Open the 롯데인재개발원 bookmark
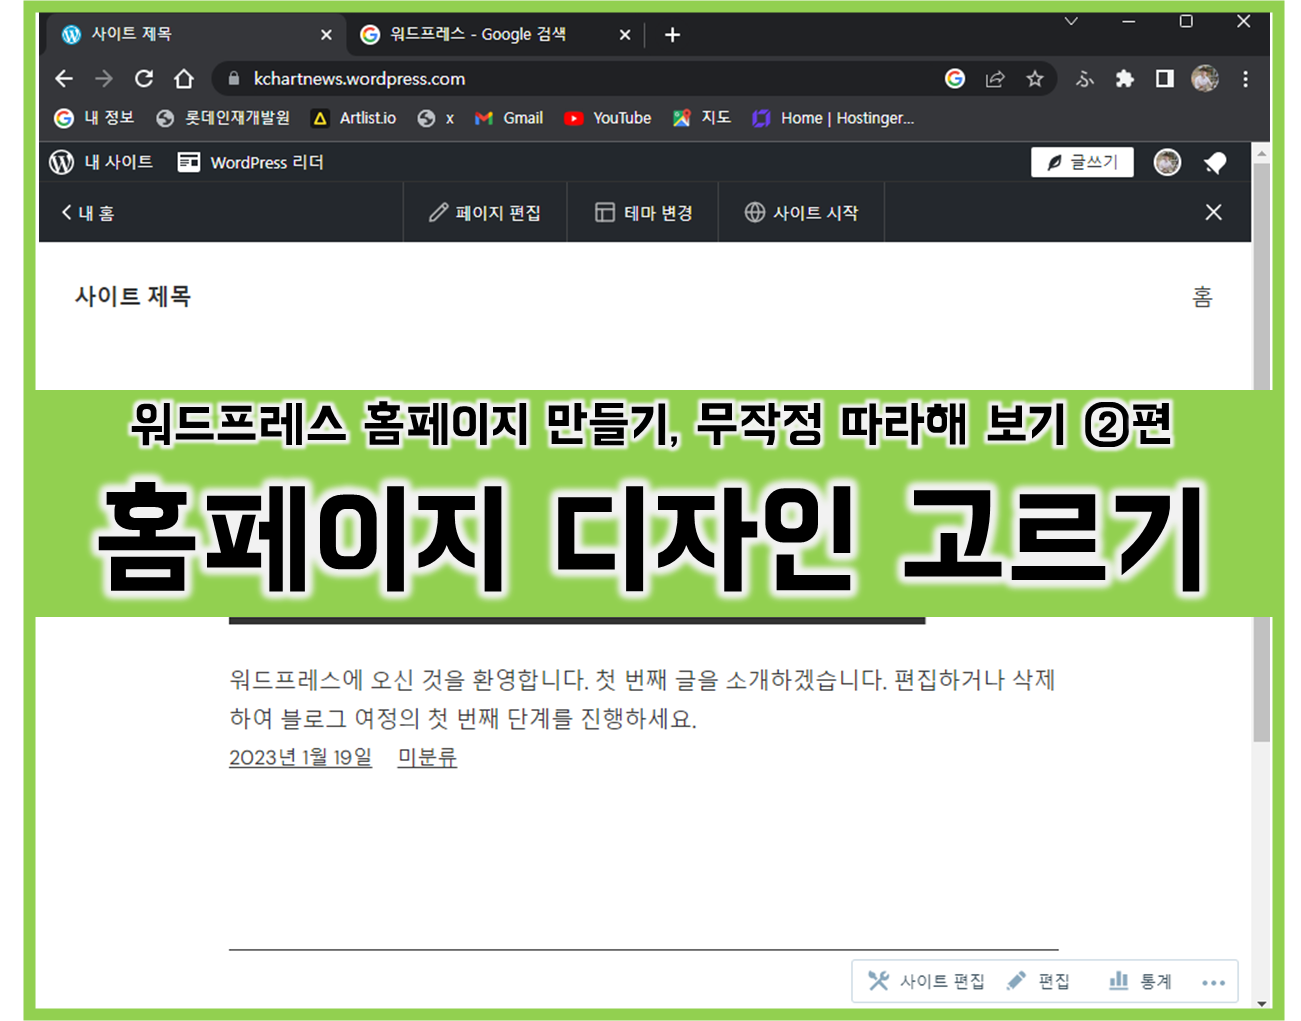Screen dimensions: 1301x1021 (223, 118)
